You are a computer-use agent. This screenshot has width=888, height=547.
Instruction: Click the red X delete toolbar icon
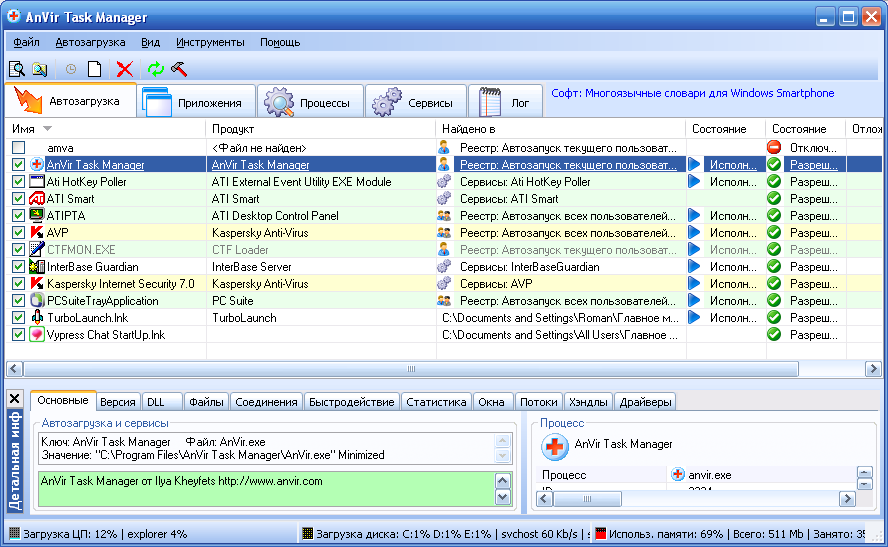tap(125, 69)
